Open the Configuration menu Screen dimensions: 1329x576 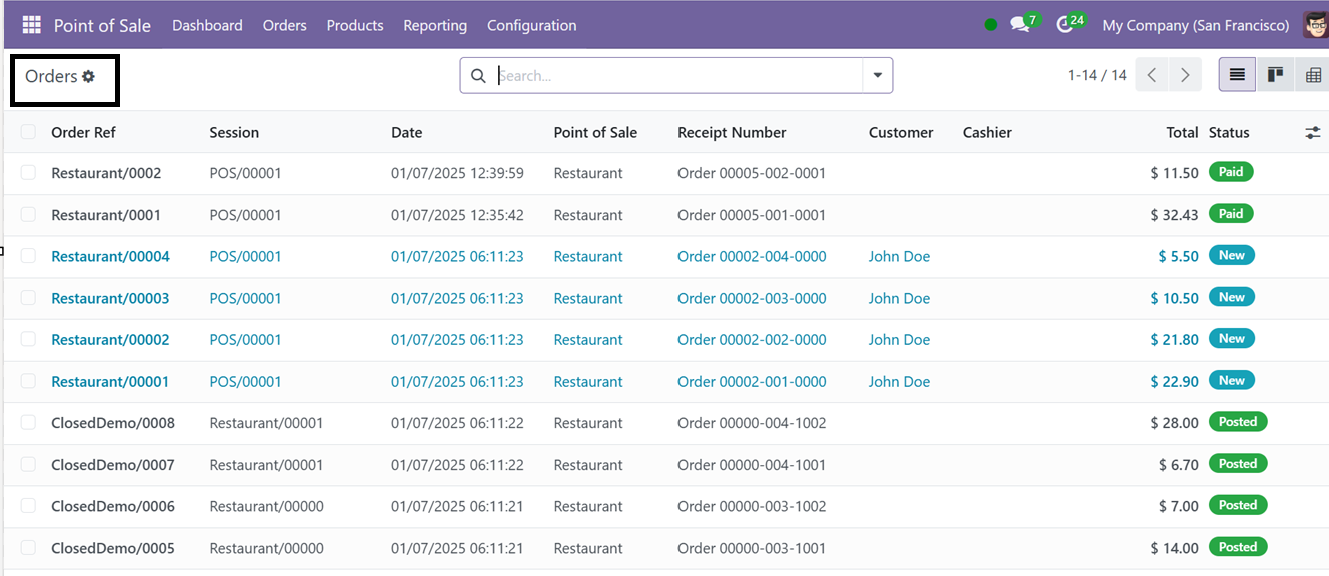pyautogui.click(x=532, y=25)
